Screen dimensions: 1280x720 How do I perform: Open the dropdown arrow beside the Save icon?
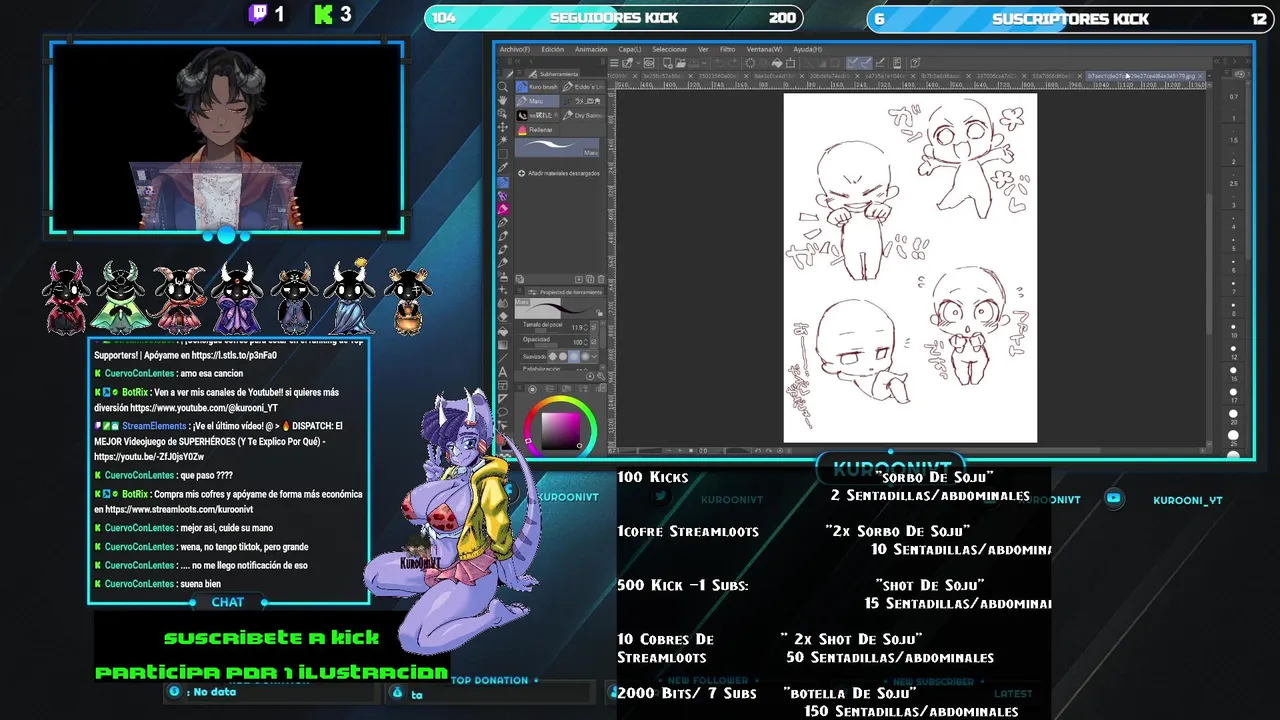tap(704, 63)
